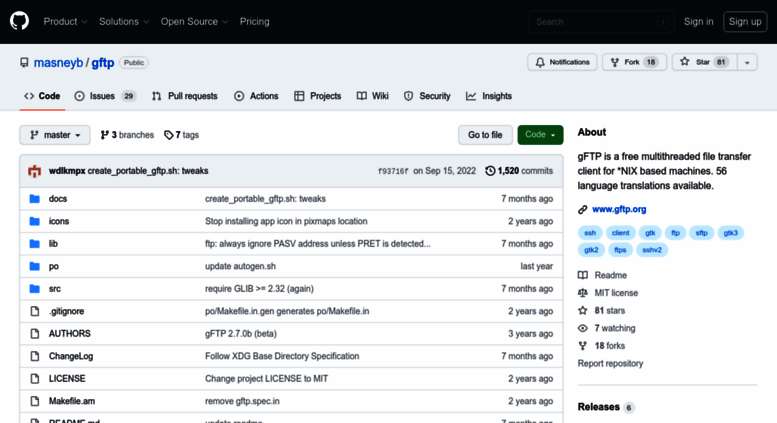Open the gftp repository link
The height and width of the screenshot is (423, 777).
(x=103, y=63)
